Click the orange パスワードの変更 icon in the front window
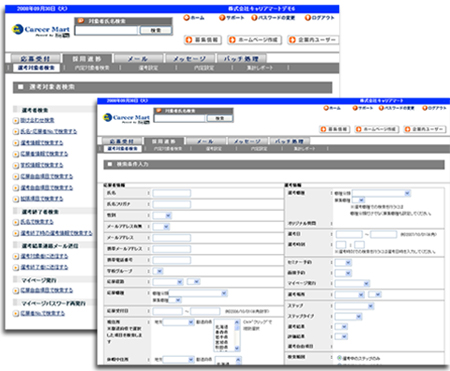 [381, 108]
